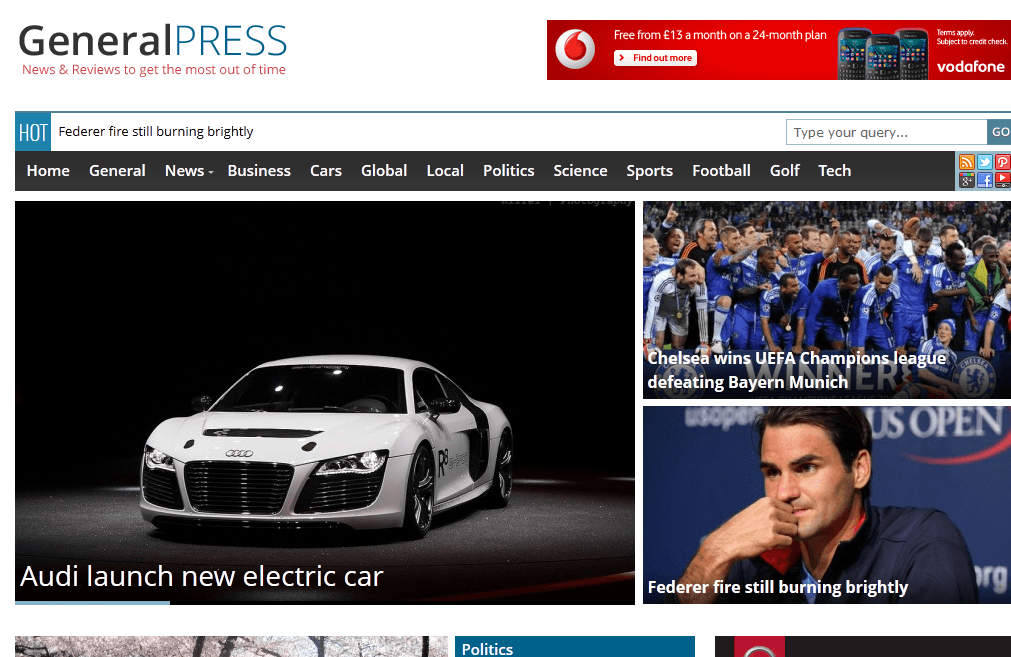The image size is (1011, 657).
Task: Click the HOT label beside the ticker
Action: (x=33, y=132)
